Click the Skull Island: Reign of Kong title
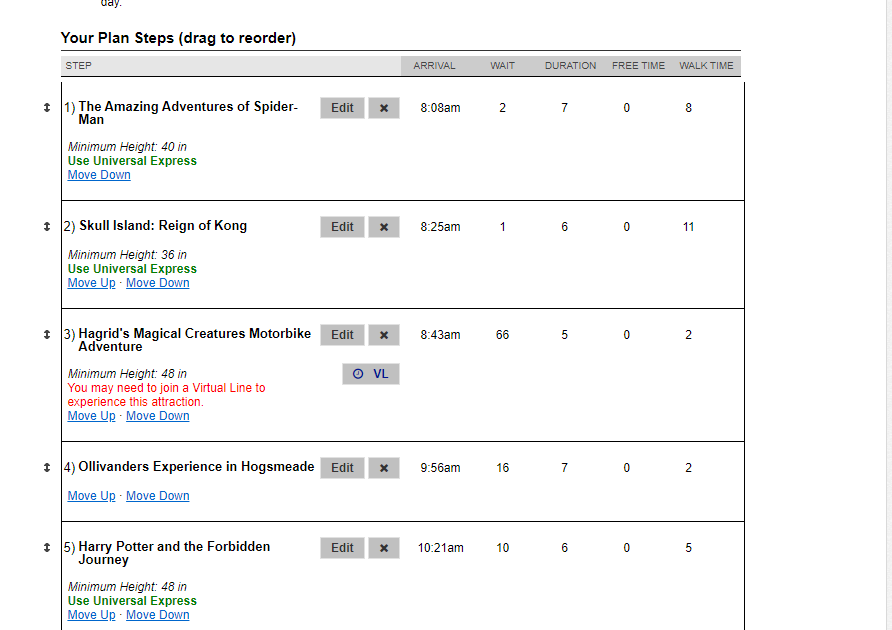The height and width of the screenshot is (630, 892). 163,226
